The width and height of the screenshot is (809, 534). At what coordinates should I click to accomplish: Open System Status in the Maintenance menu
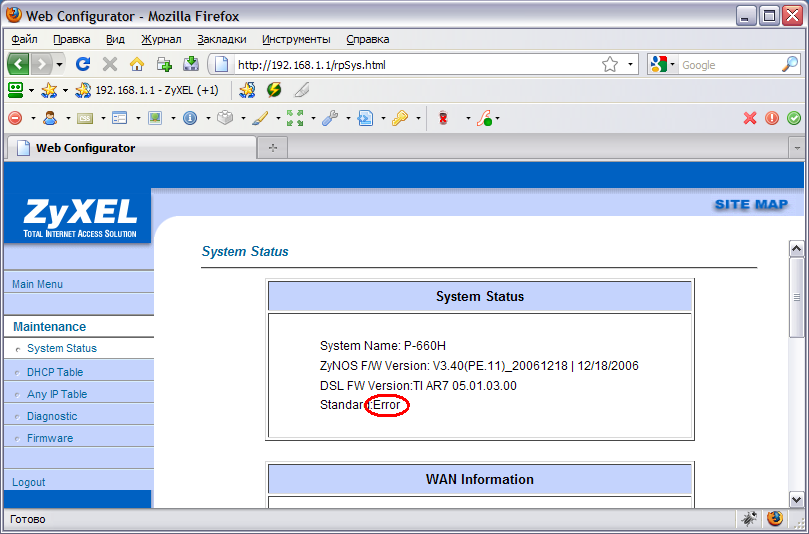pos(62,348)
